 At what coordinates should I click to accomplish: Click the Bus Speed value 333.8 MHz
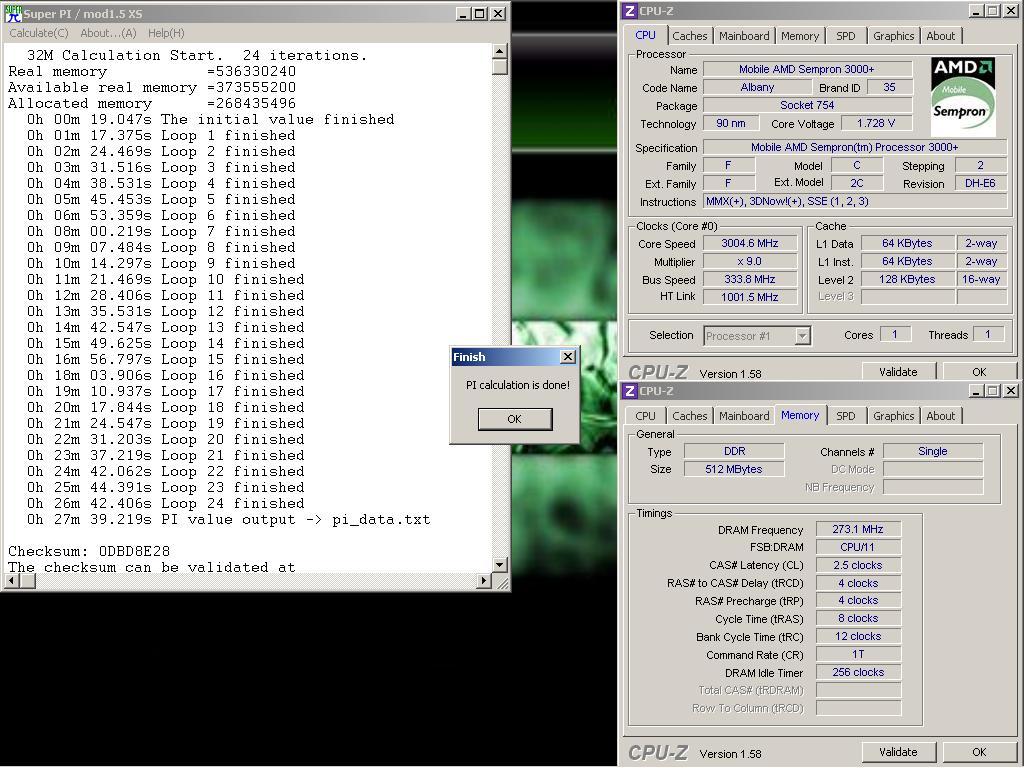[750, 280]
